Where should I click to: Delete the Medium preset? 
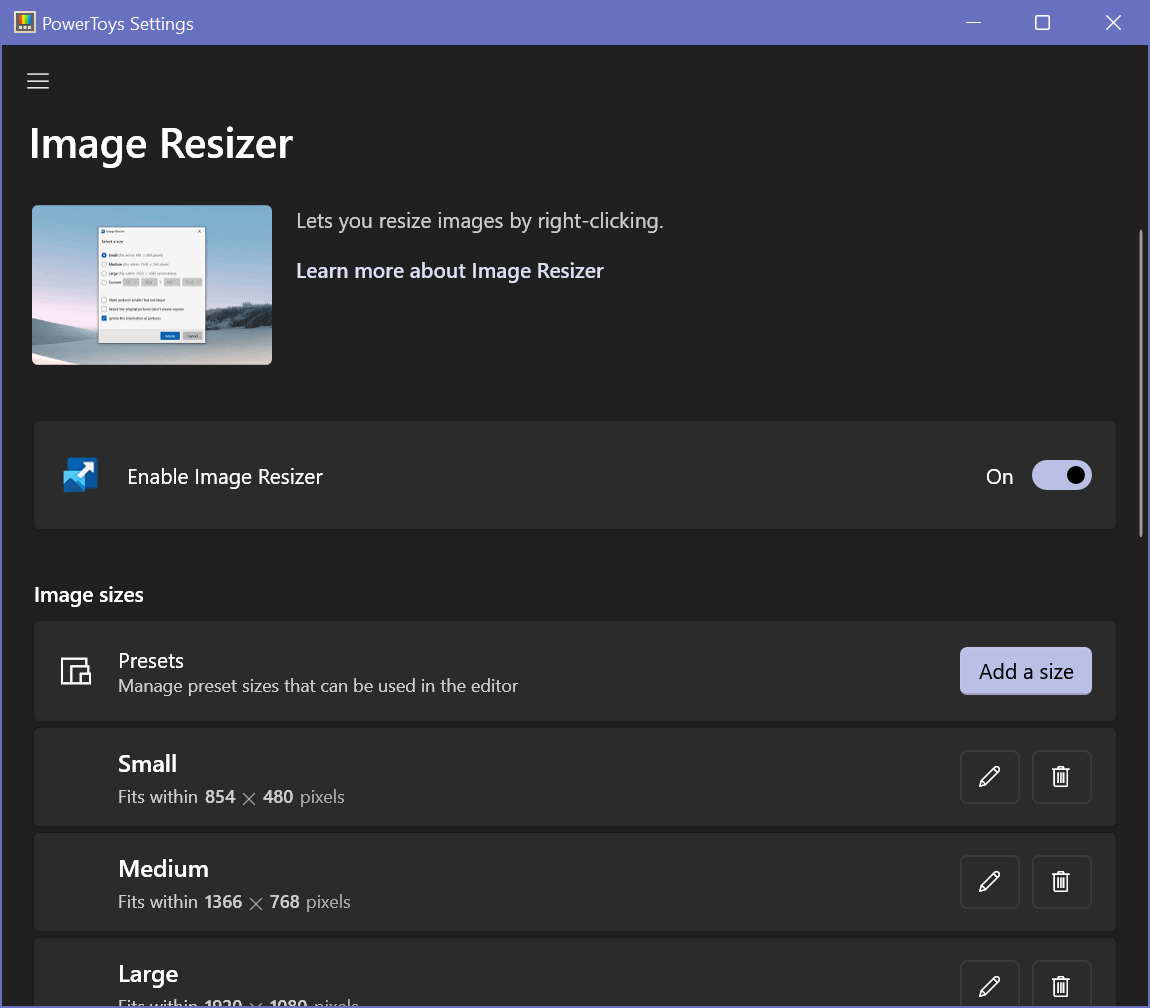pyautogui.click(x=1061, y=882)
